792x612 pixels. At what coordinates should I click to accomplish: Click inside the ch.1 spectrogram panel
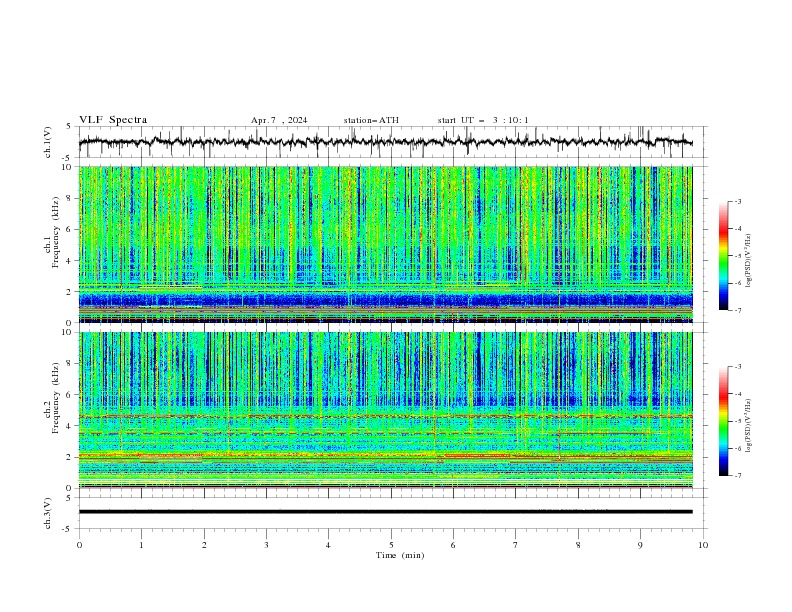(x=385, y=244)
